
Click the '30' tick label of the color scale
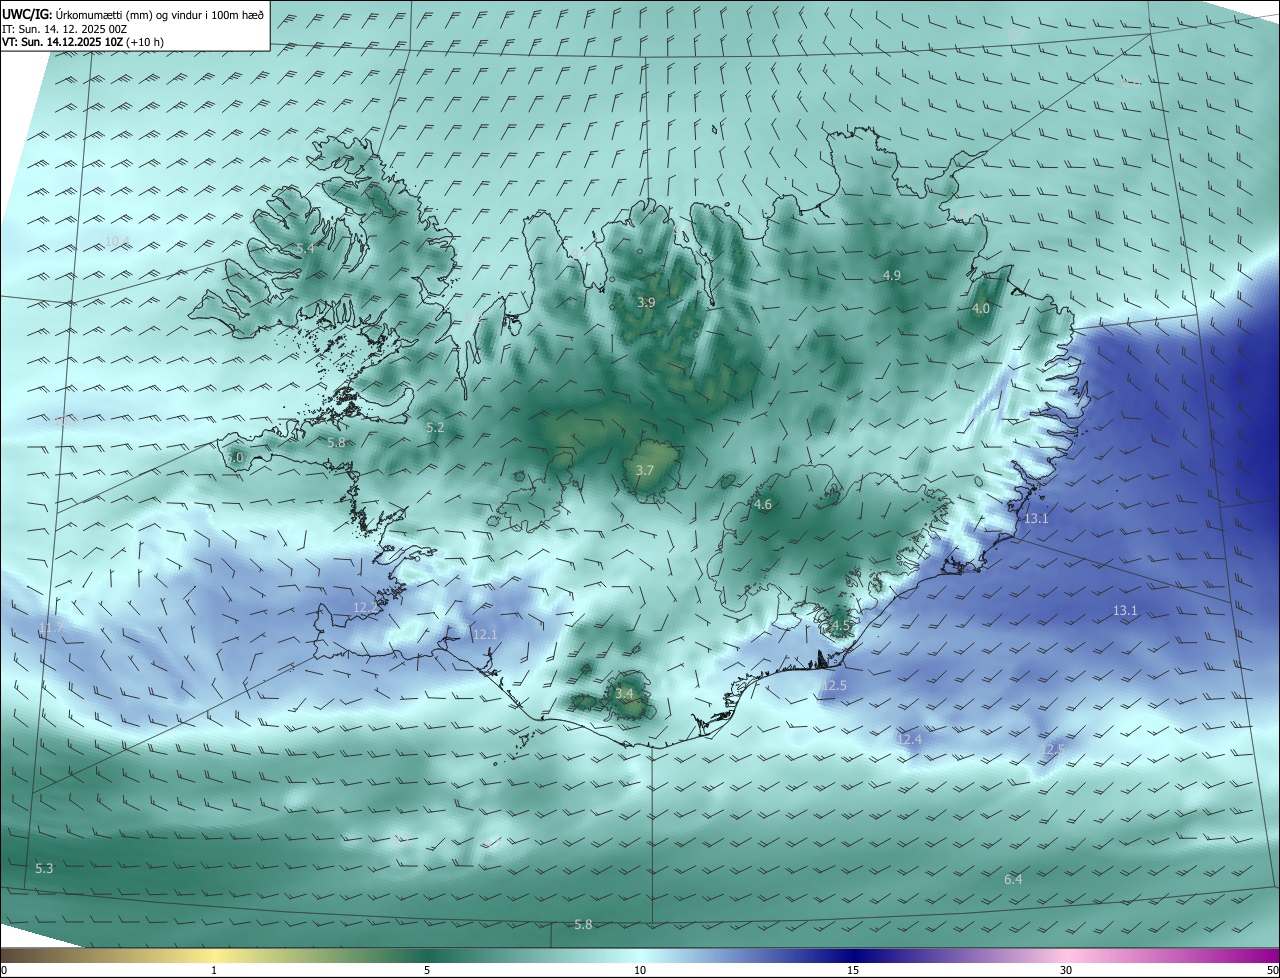(1066, 970)
